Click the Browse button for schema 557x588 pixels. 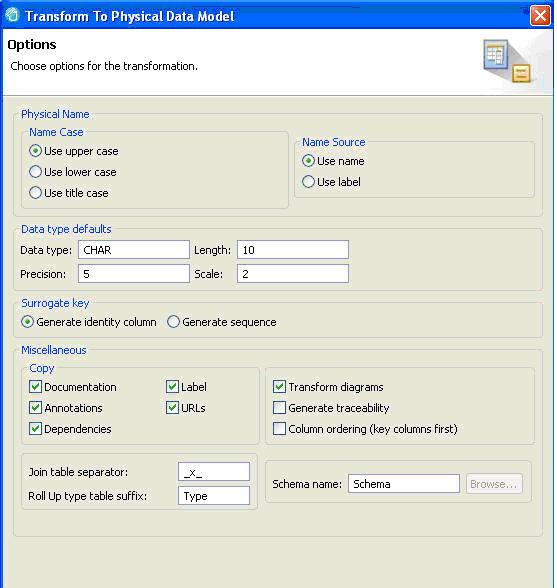pyautogui.click(x=494, y=484)
